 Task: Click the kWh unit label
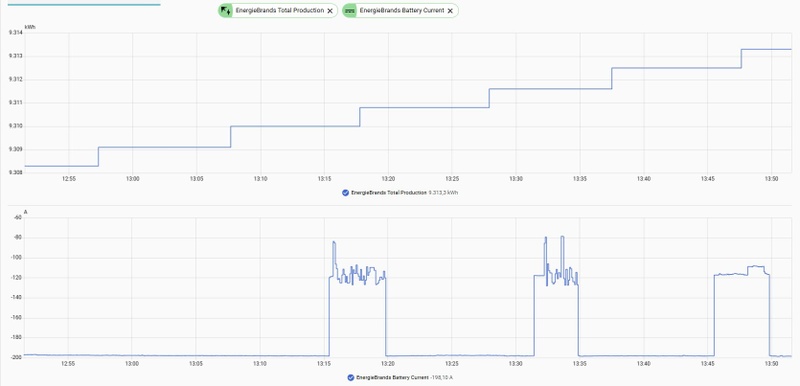coord(30,27)
